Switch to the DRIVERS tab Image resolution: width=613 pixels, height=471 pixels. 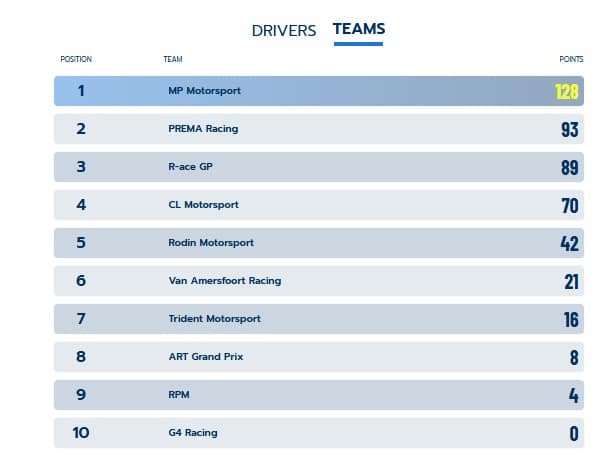[x=284, y=30]
